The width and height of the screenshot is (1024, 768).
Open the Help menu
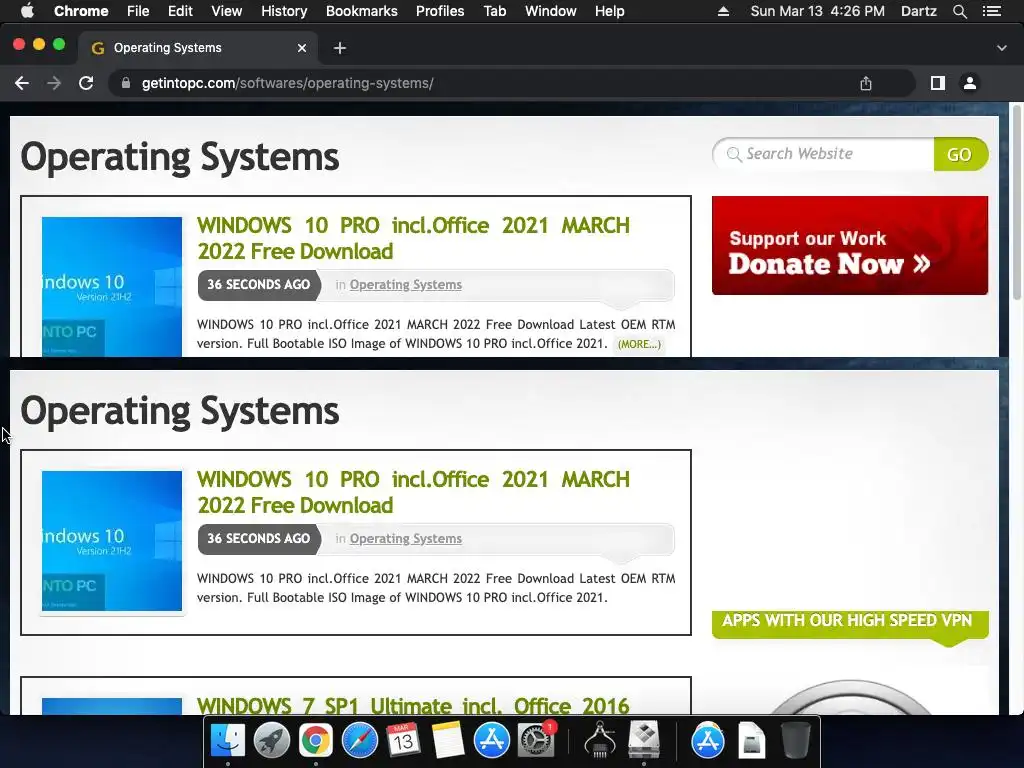[609, 11]
